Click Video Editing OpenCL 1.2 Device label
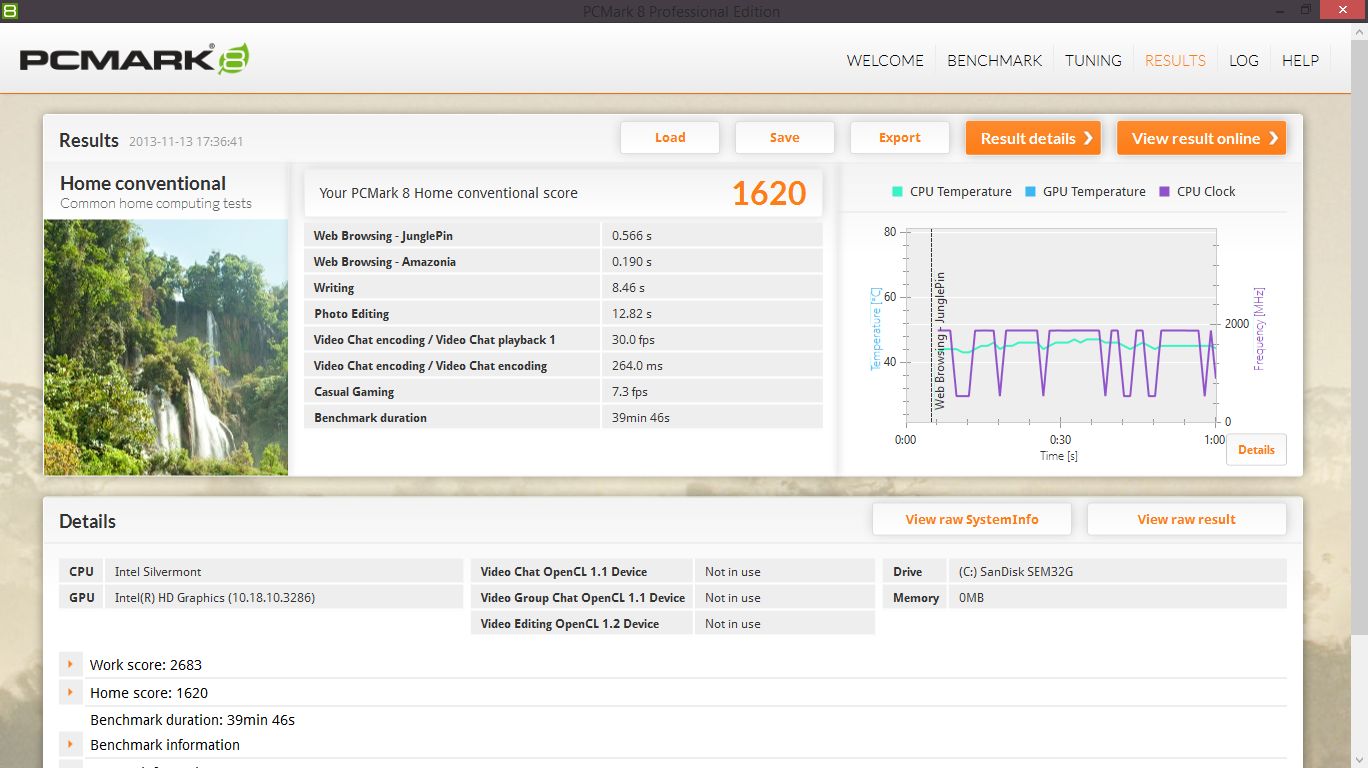1368x768 pixels. [x=570, y=624]
